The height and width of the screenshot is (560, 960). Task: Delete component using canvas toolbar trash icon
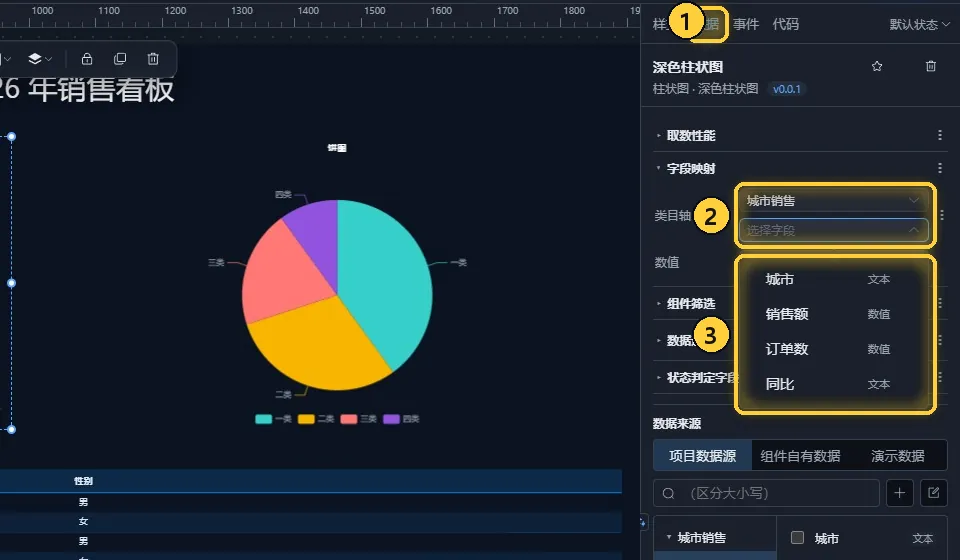coord(153,59)
